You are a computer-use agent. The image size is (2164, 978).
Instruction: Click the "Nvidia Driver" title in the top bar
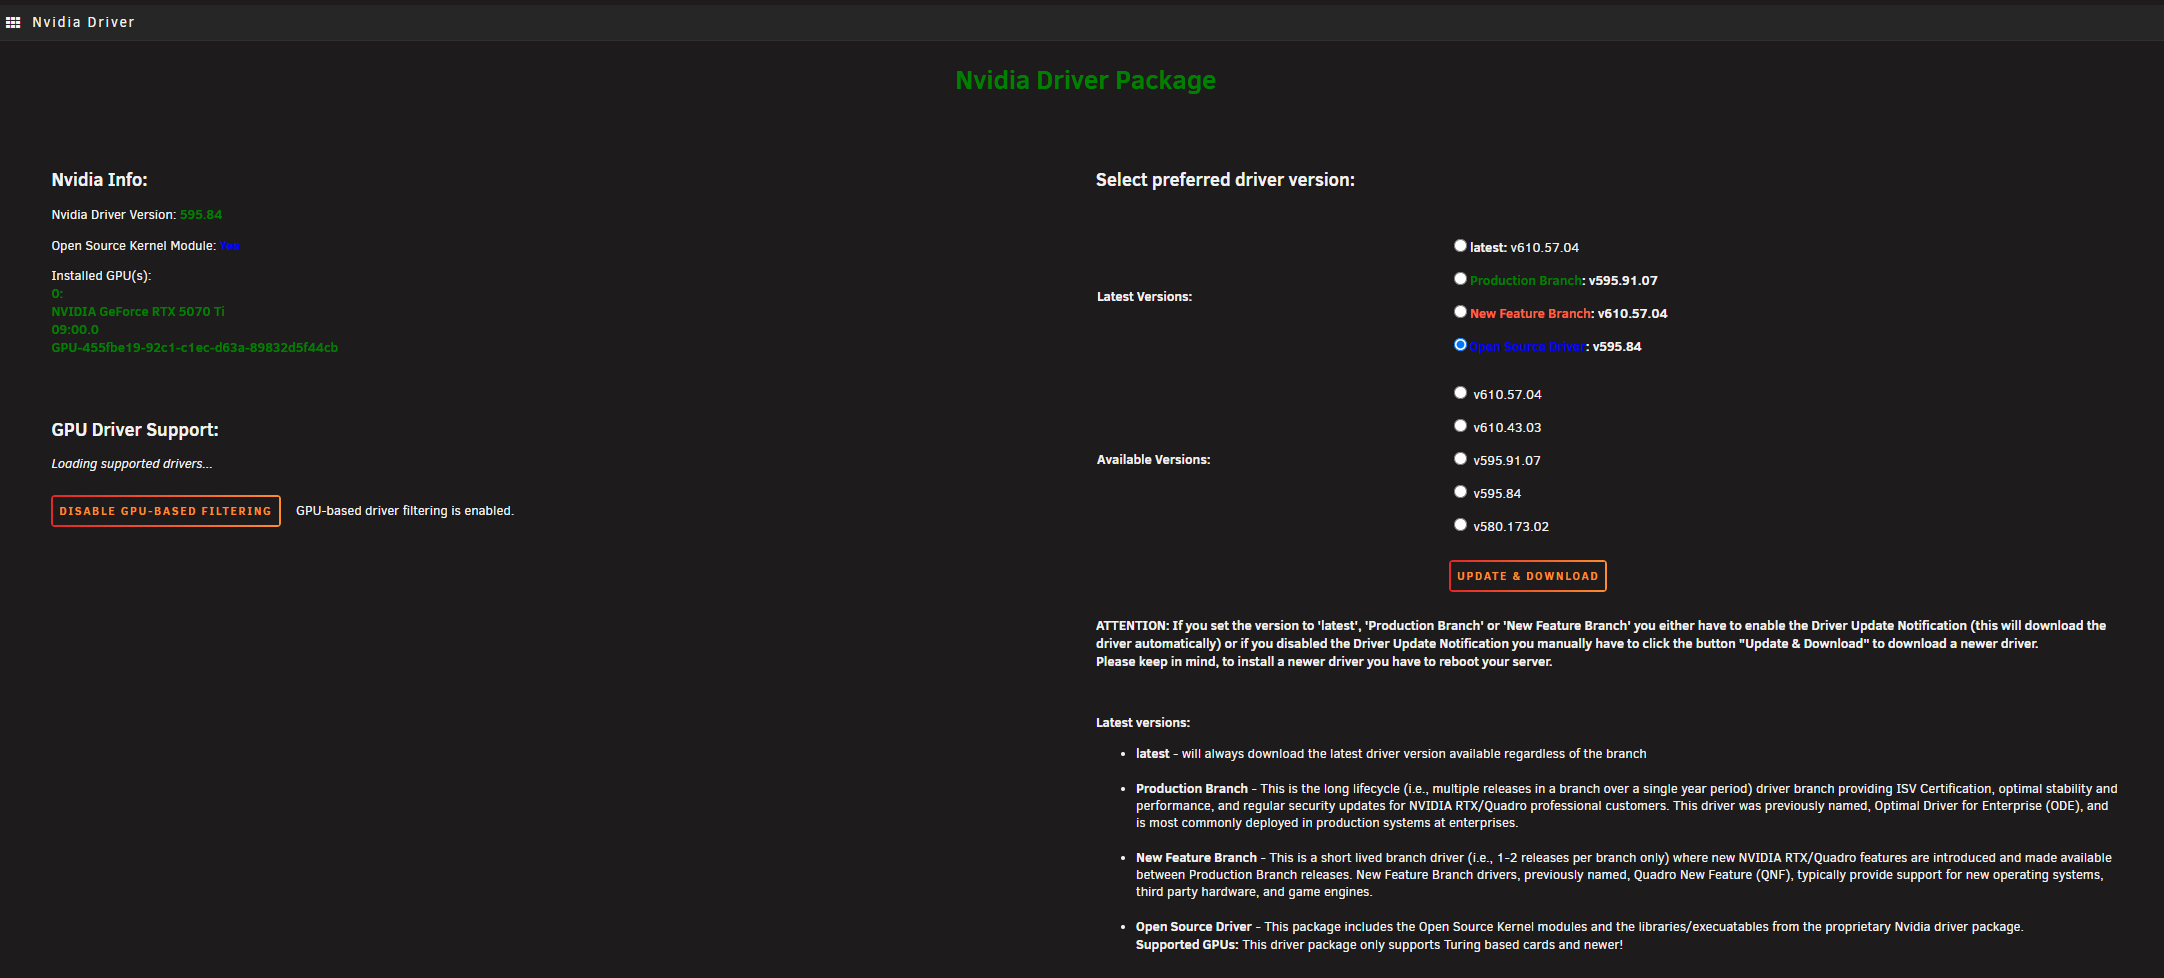83,22
